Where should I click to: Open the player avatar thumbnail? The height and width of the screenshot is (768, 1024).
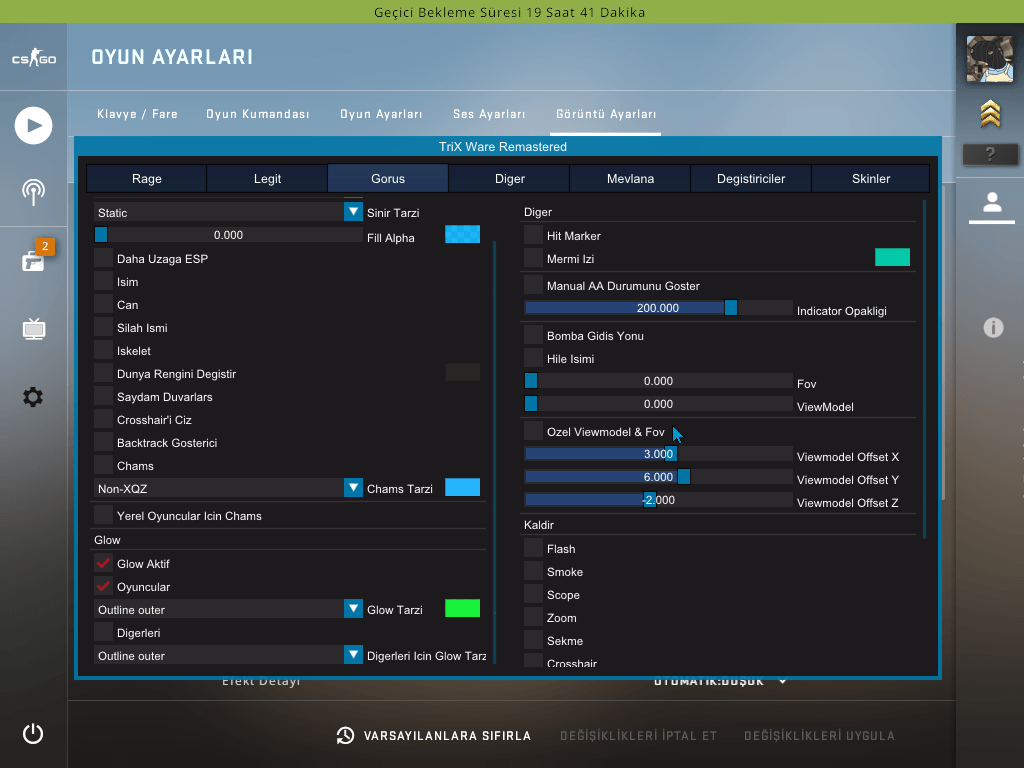click(x=990, y=59)
